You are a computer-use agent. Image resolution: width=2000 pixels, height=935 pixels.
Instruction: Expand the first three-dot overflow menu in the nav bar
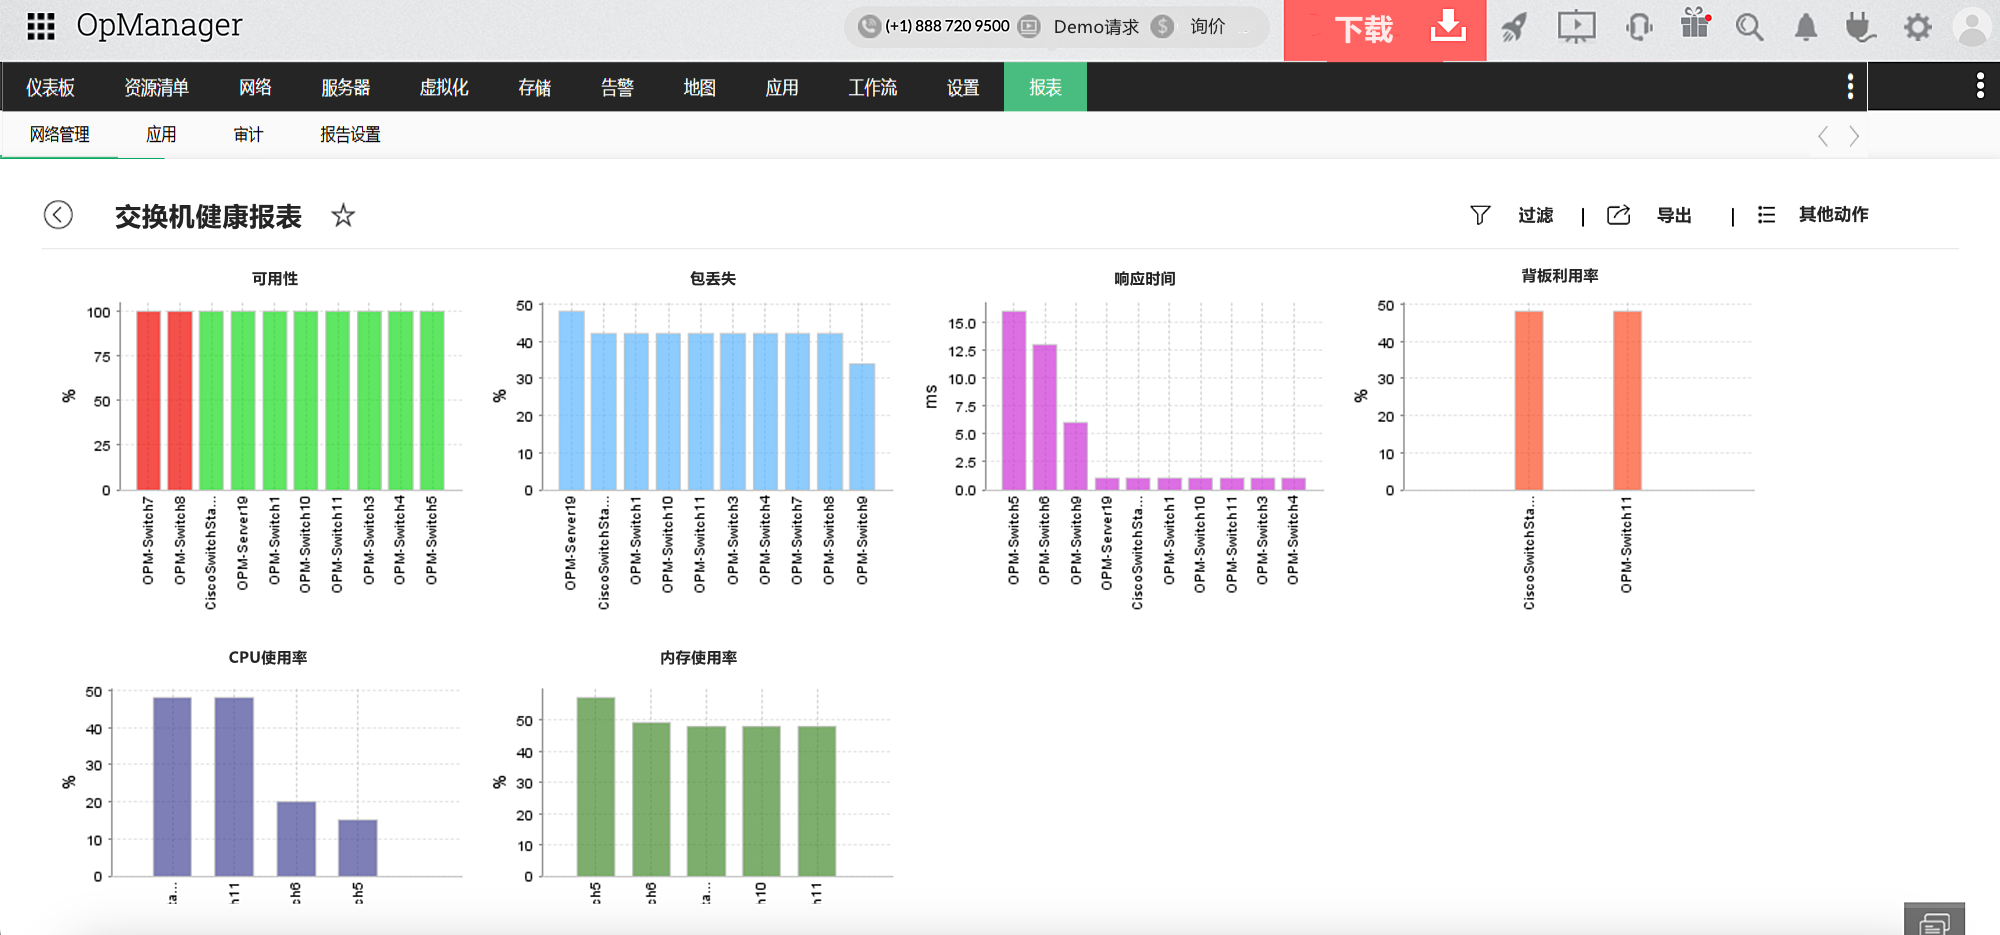point(1850,87)
